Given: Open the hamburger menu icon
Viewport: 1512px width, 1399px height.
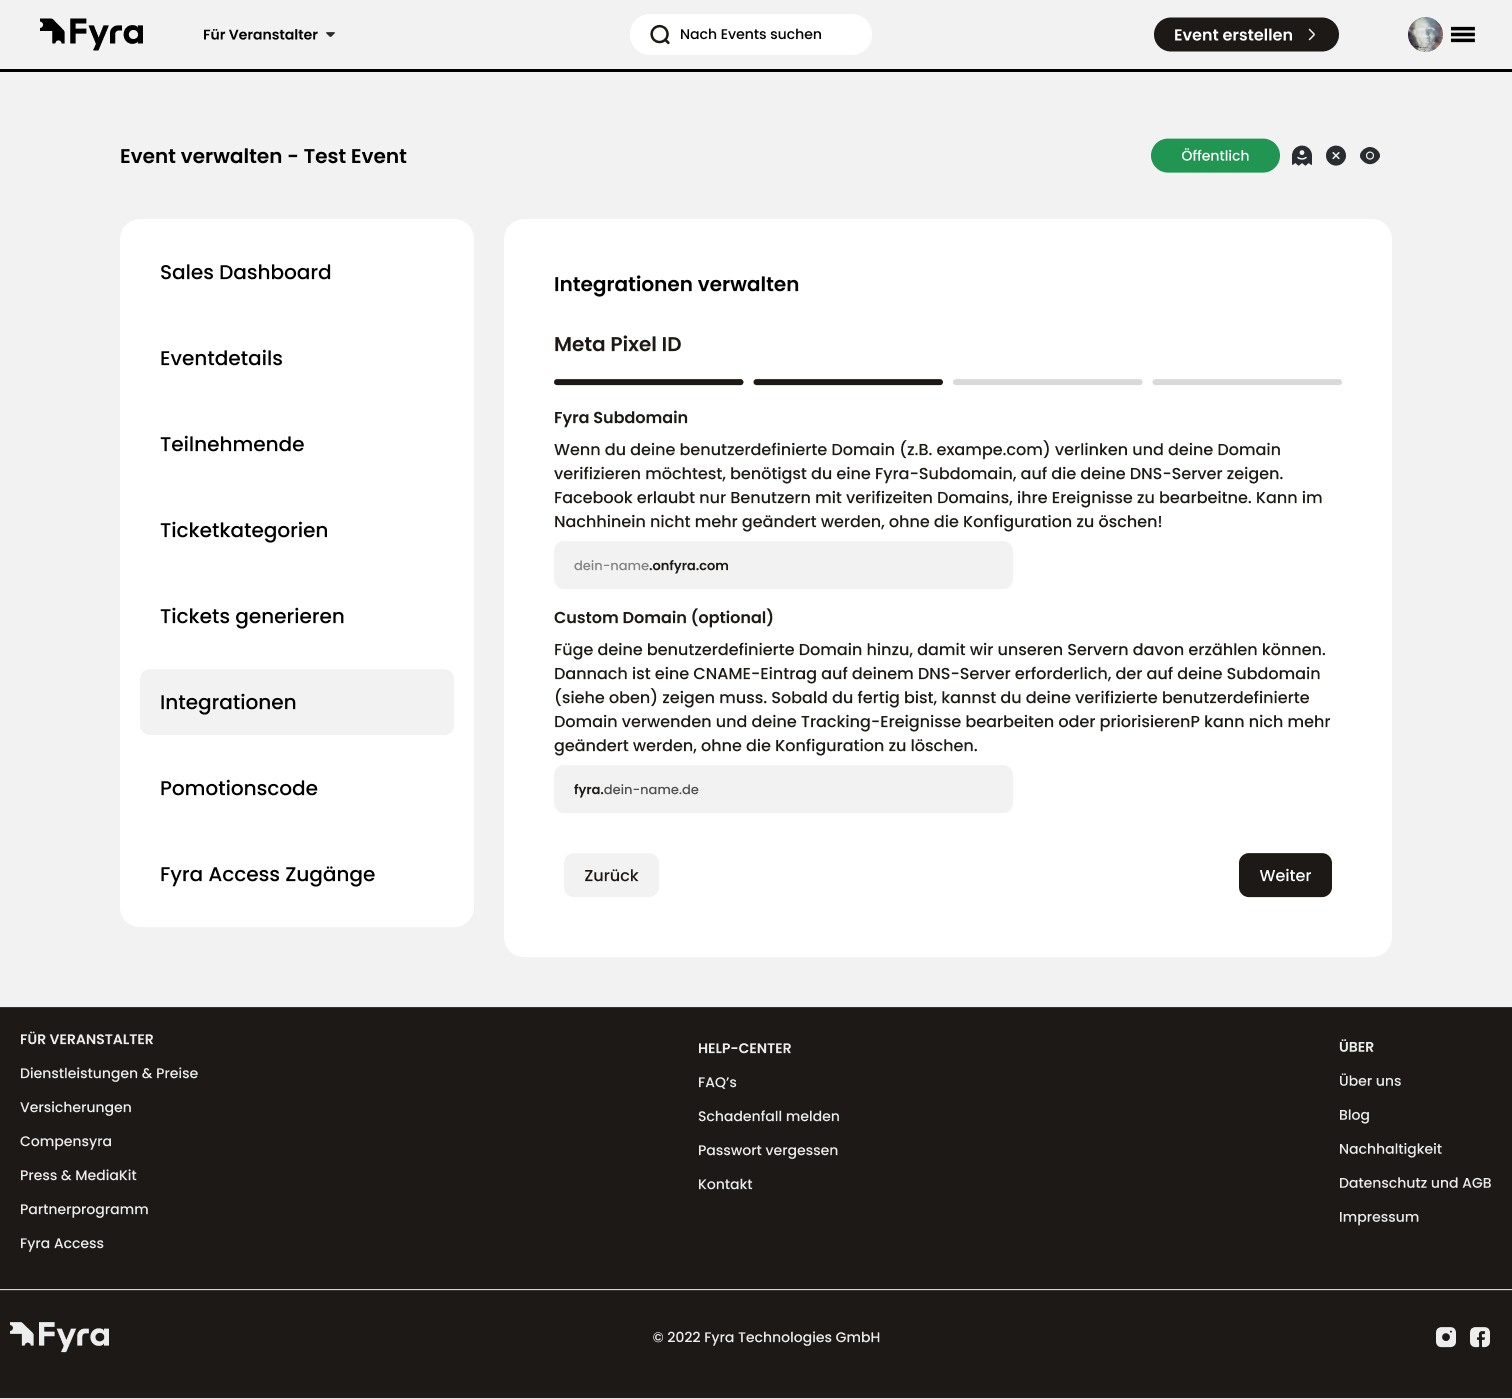Looking at the screenshot, I should point(1463,35).
